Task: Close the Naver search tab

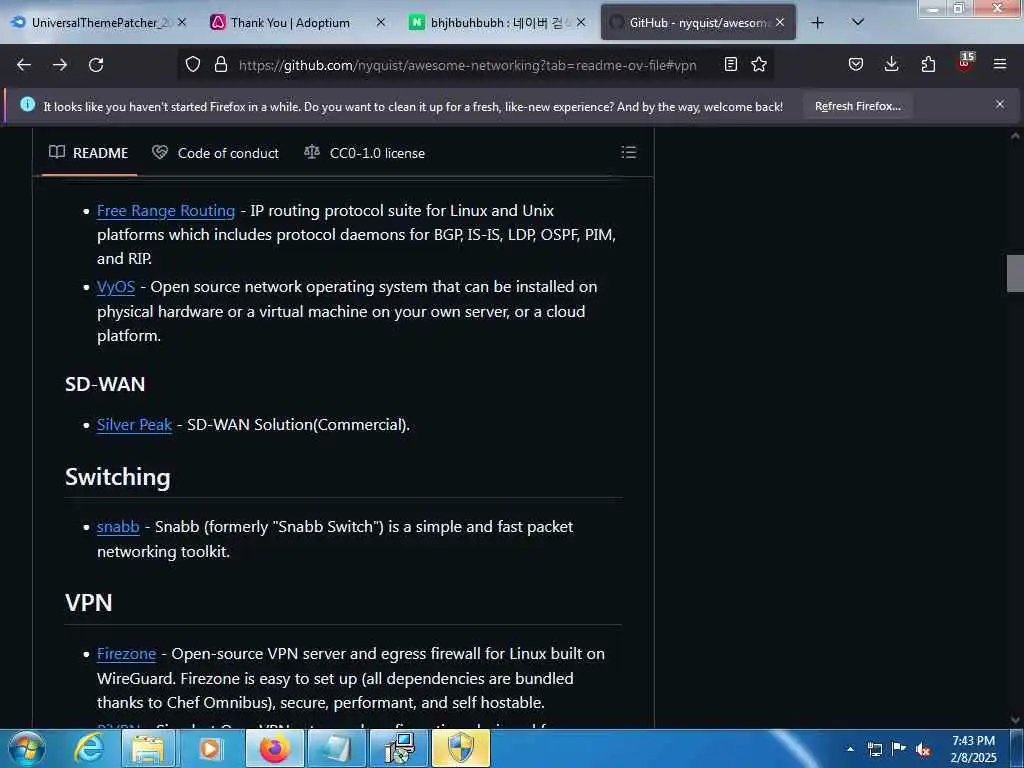Action: (x=581, y=22)
